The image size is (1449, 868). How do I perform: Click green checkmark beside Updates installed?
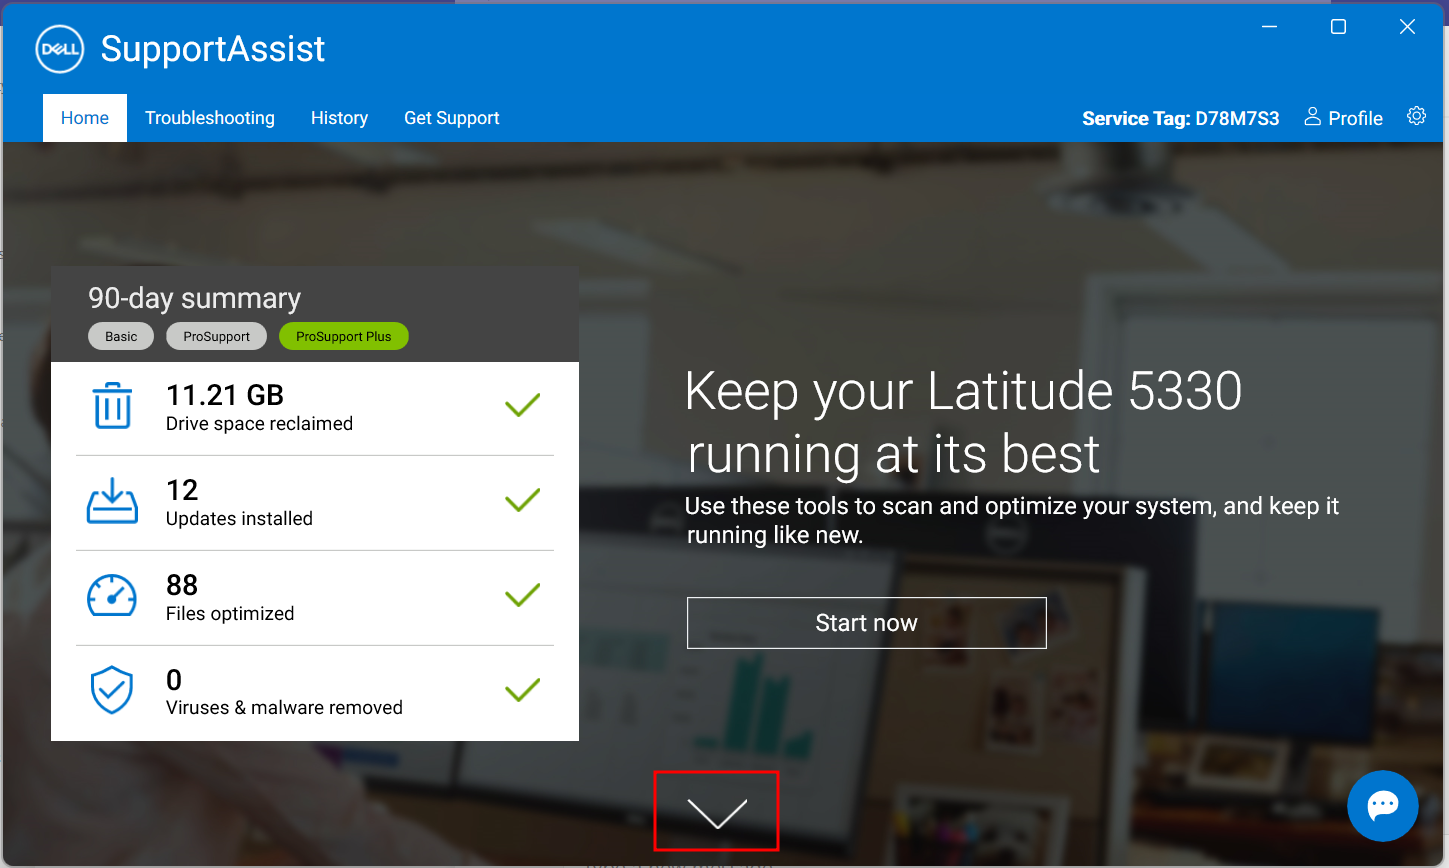[x=522, y=500]
